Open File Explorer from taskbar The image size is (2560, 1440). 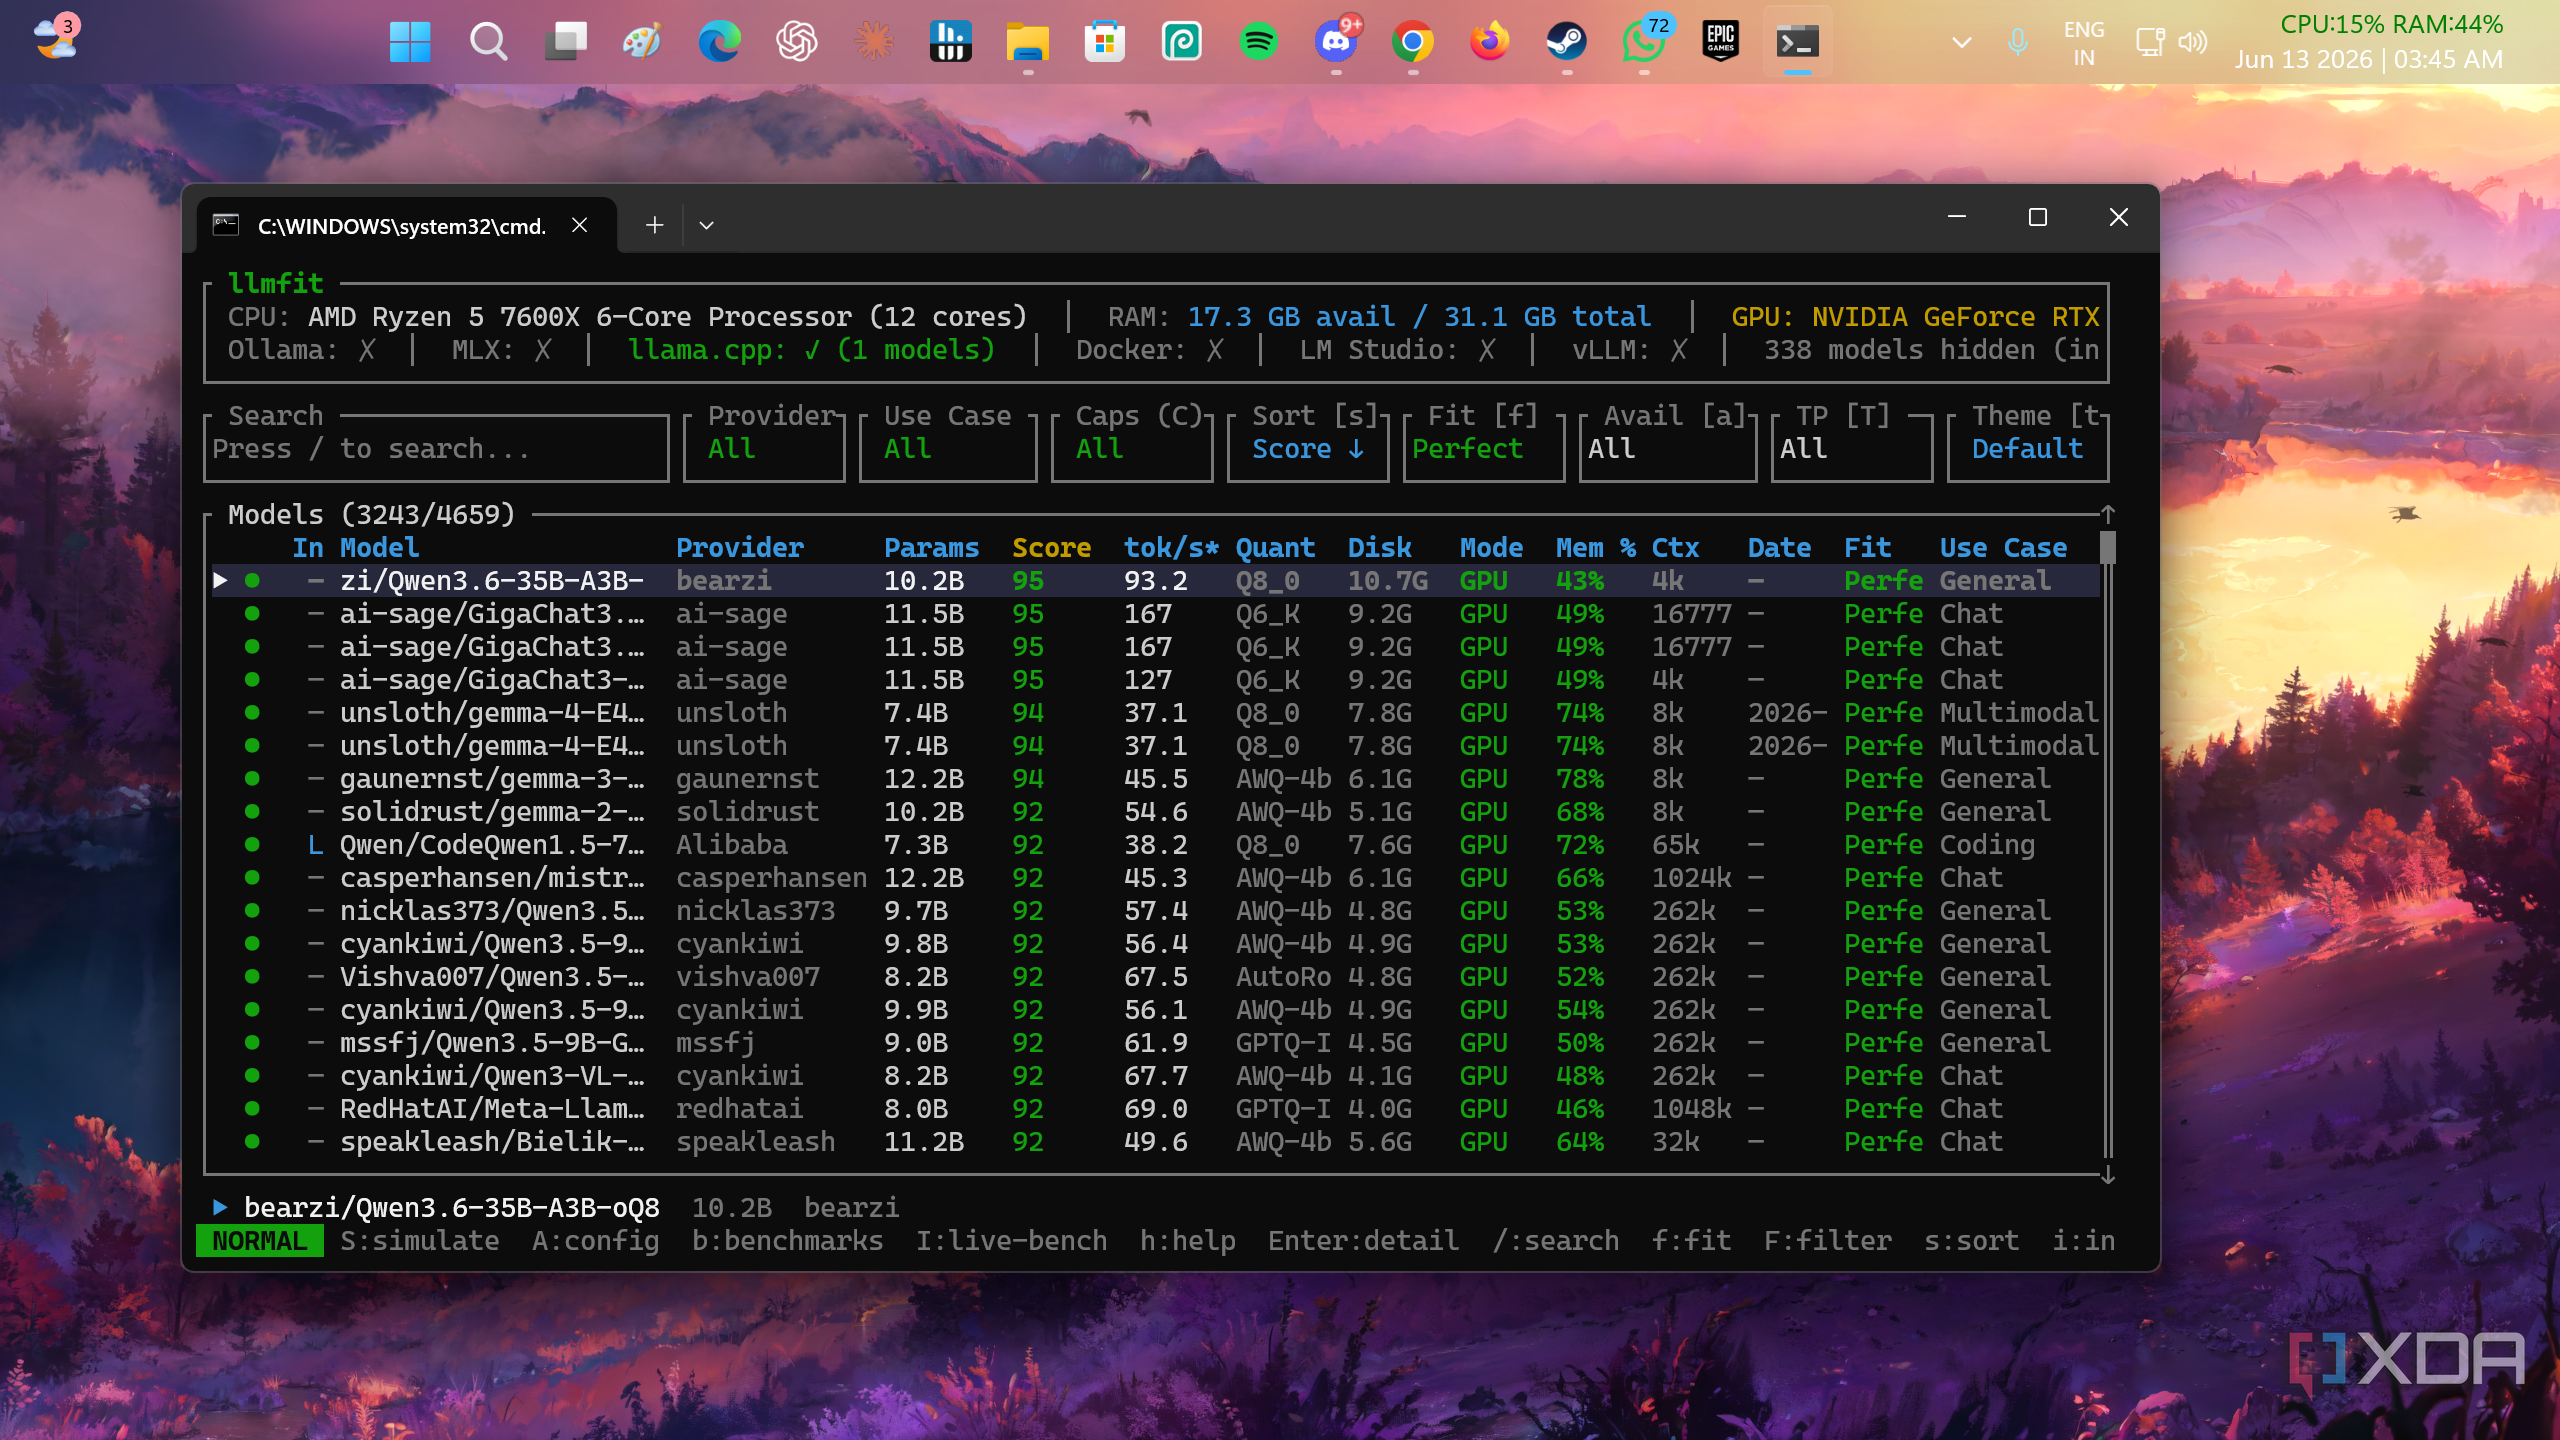(1027, 42)
